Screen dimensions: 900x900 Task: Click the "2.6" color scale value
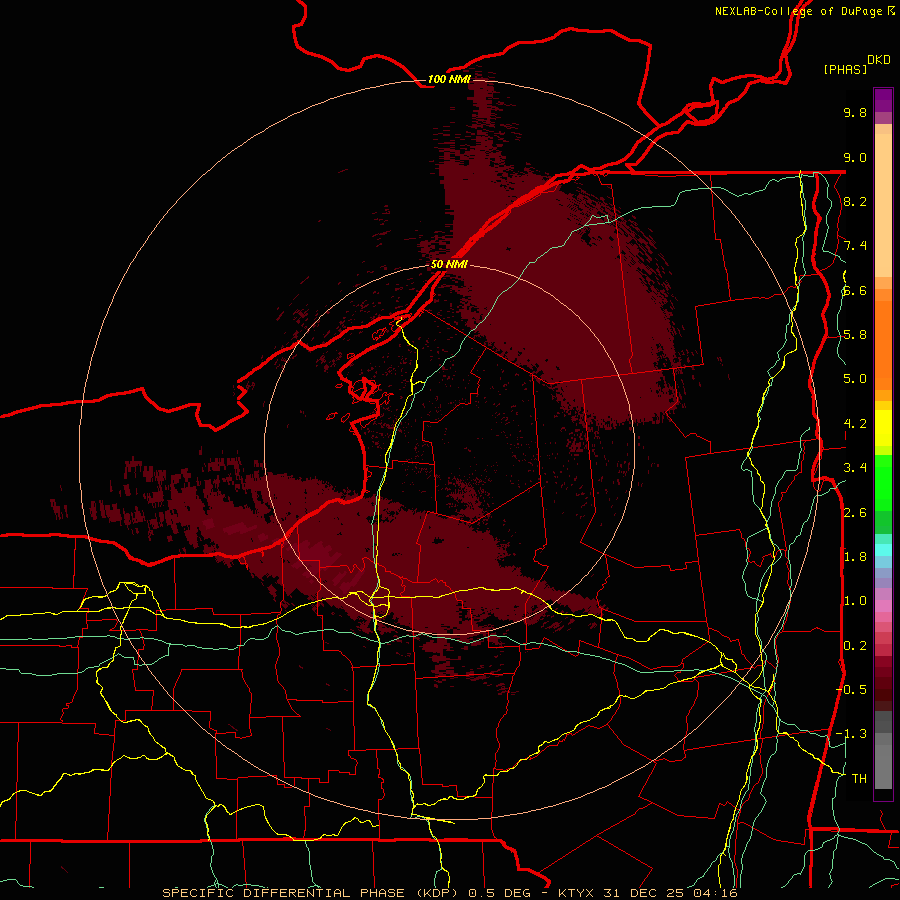(855, 512)
